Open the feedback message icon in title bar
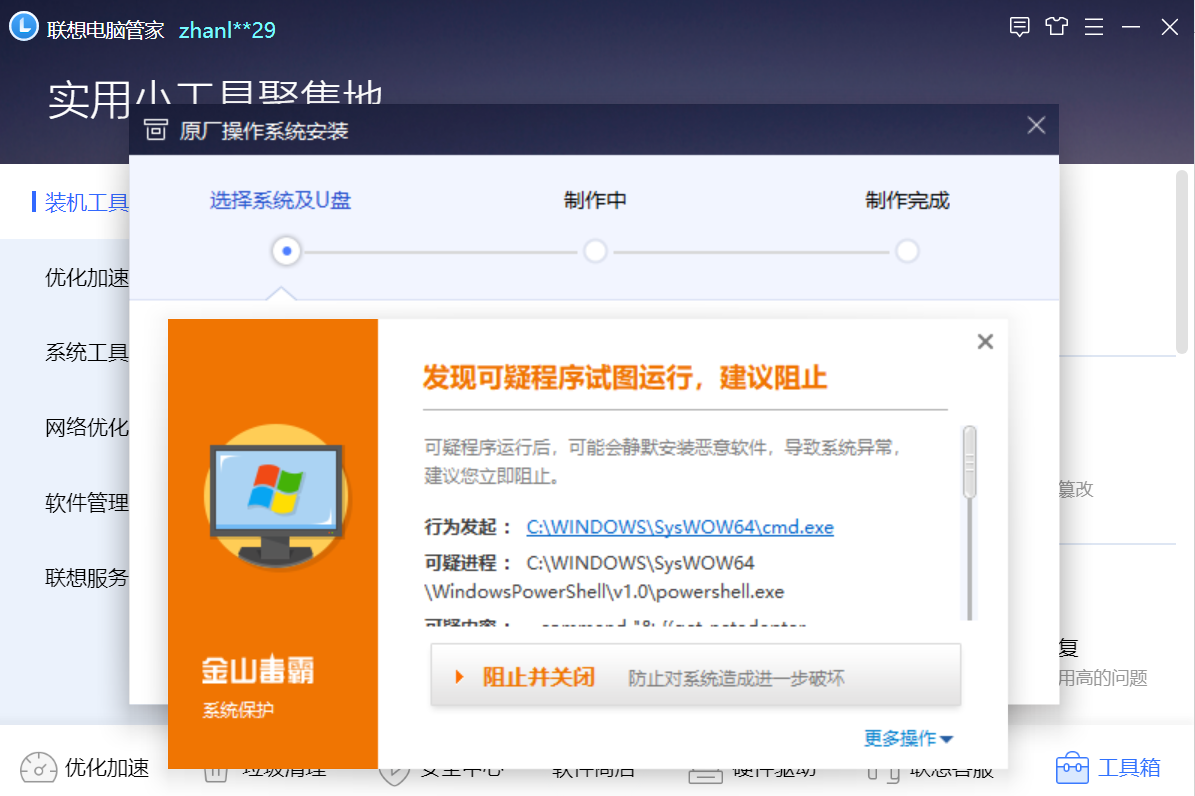Image resolution: width=1195 pixels, height=796 pixels. 1019,27
